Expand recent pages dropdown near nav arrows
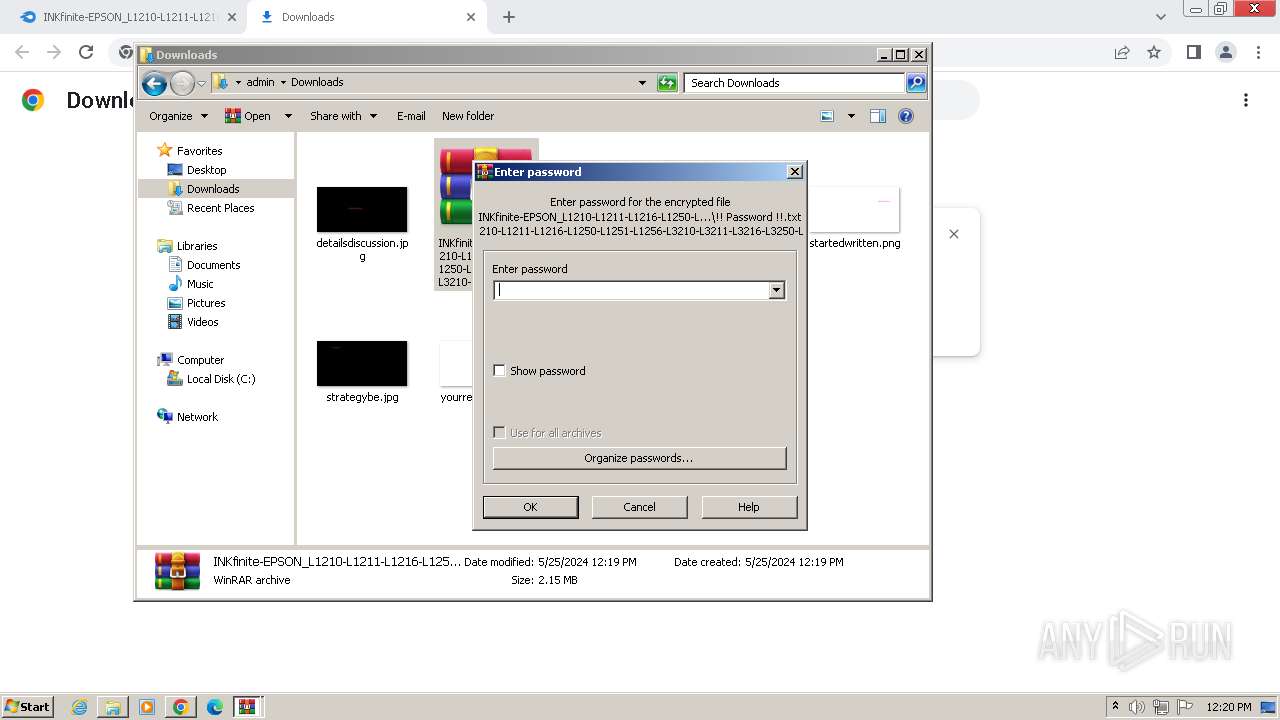This screenshot has width=1280, height=720. [201, 83]
